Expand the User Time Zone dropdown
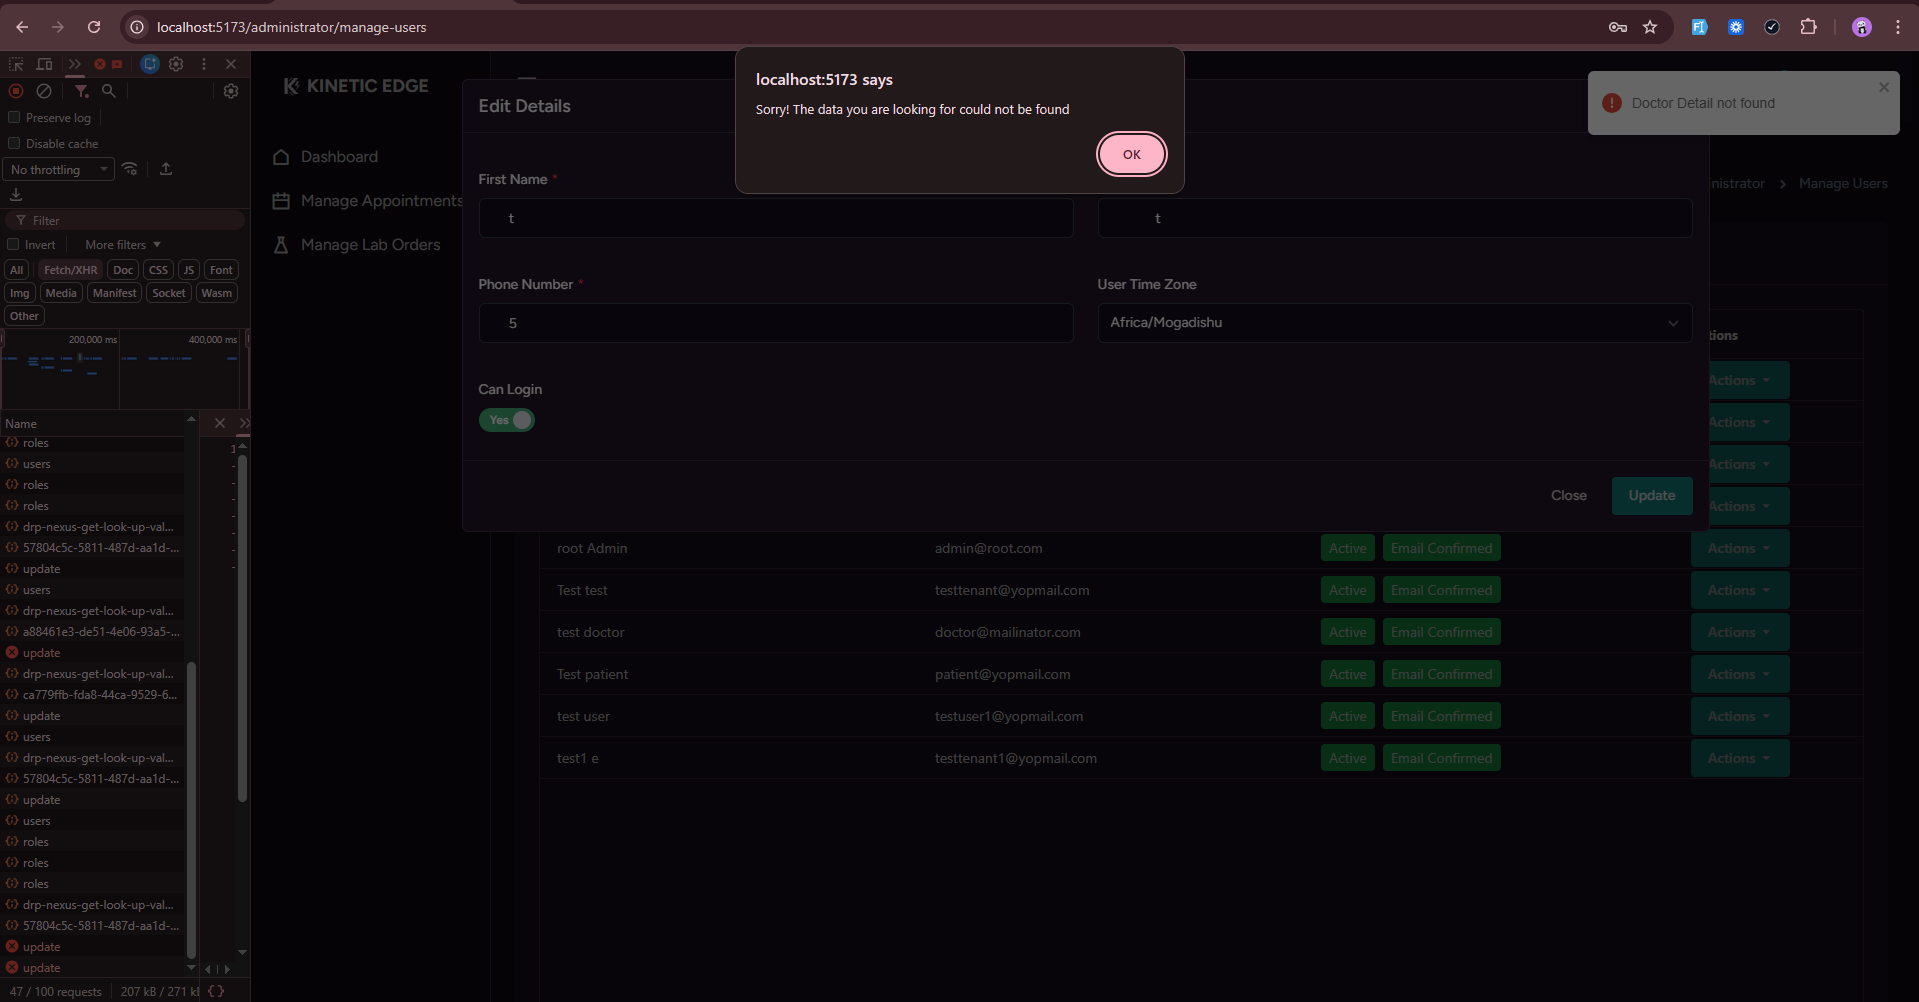The width and height of the screenshot is (1919, 1002). click(x=1394, y=323)
